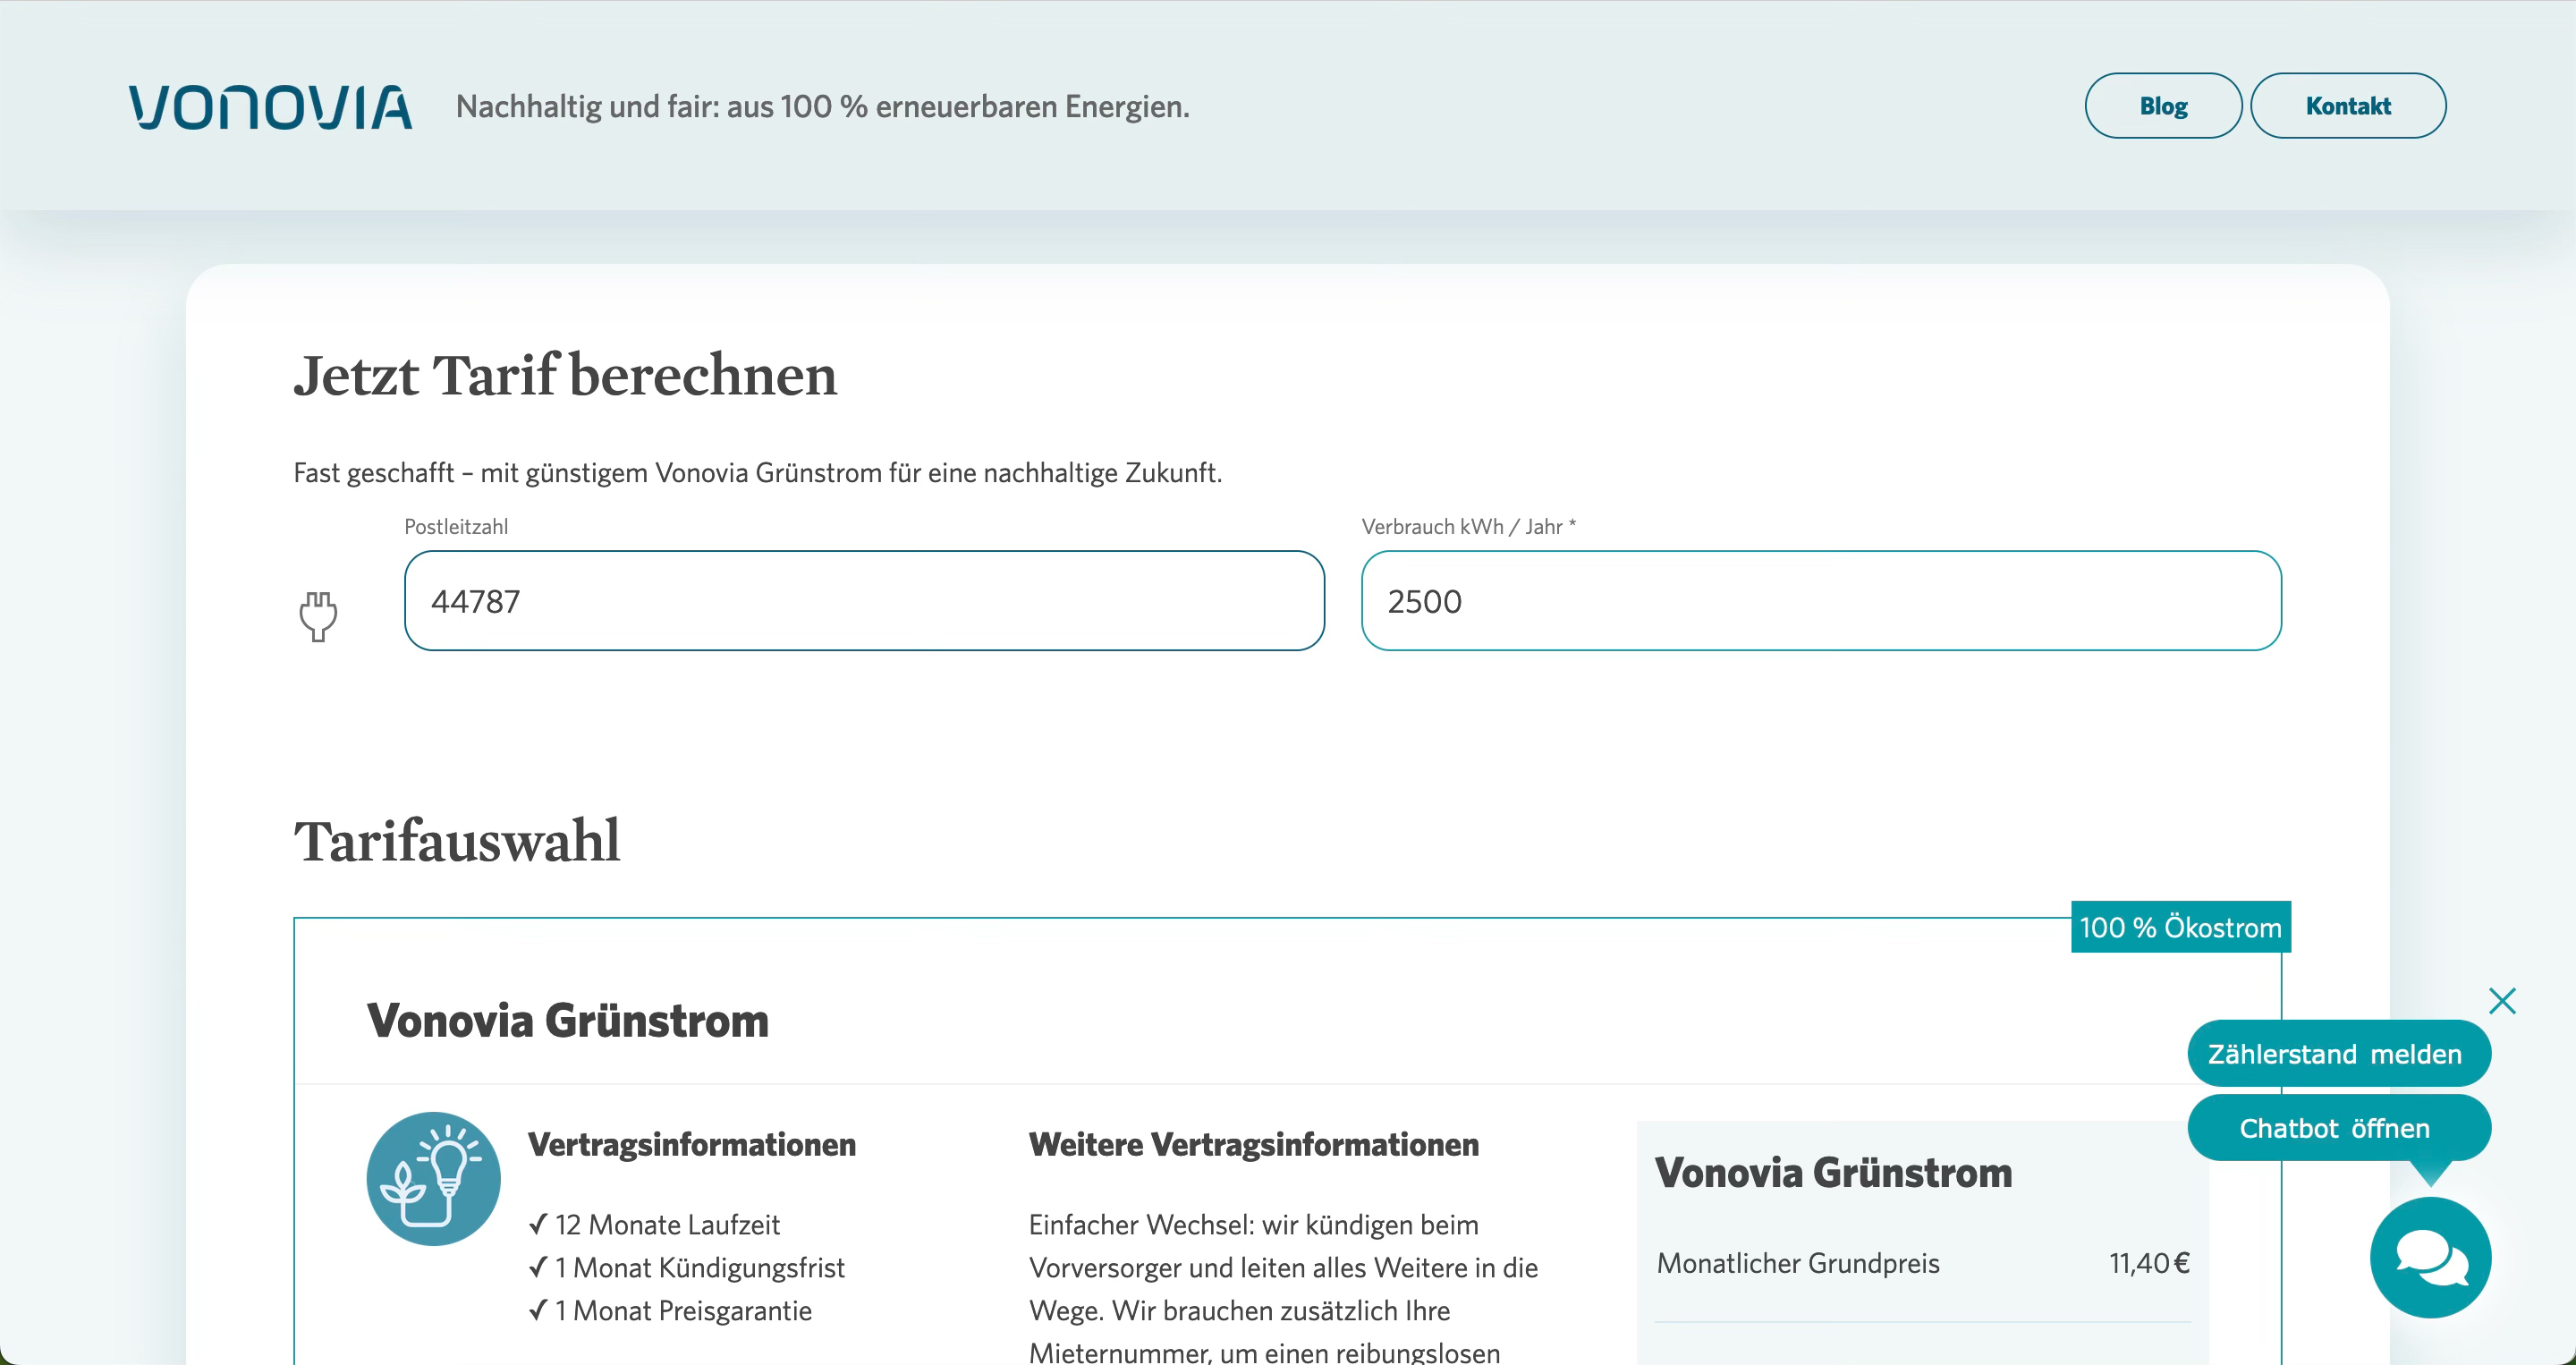2576x1365 pixels.
Task: Toggle the Chatbot öffnen speech bubble
Action: pyautogui.click(x=2337, y=1128)
